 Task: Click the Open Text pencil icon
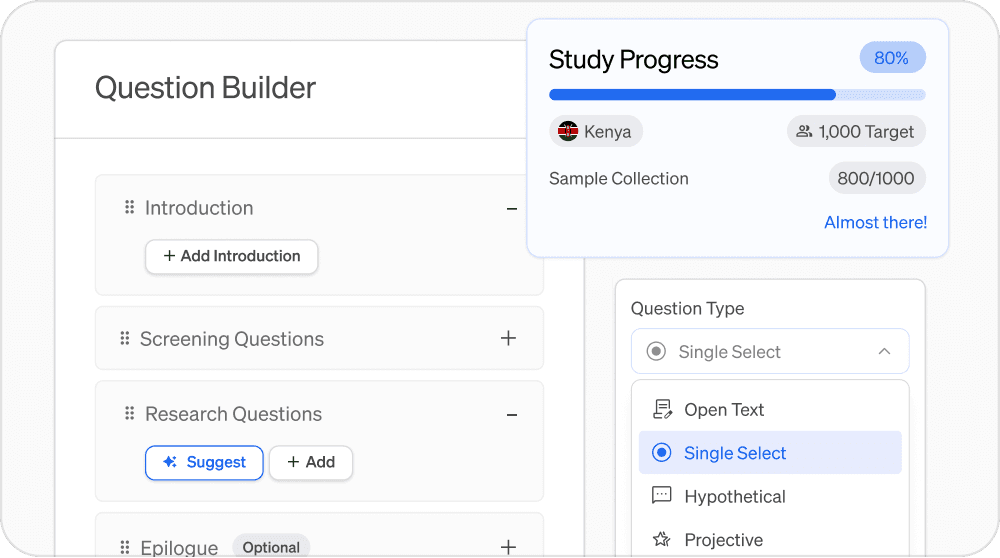(x=661, y=409)
